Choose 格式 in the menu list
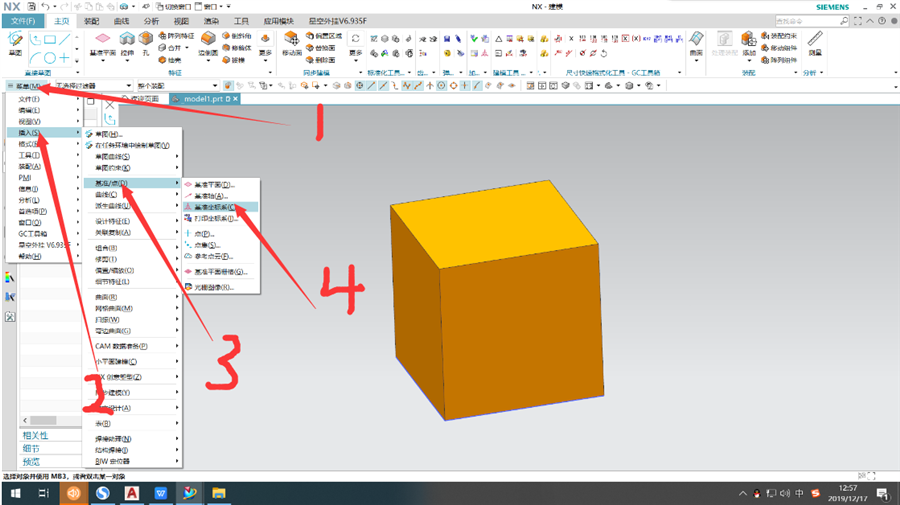Viewport: 900px width, 505px height. pyautogui.click(x=45, y=144)
